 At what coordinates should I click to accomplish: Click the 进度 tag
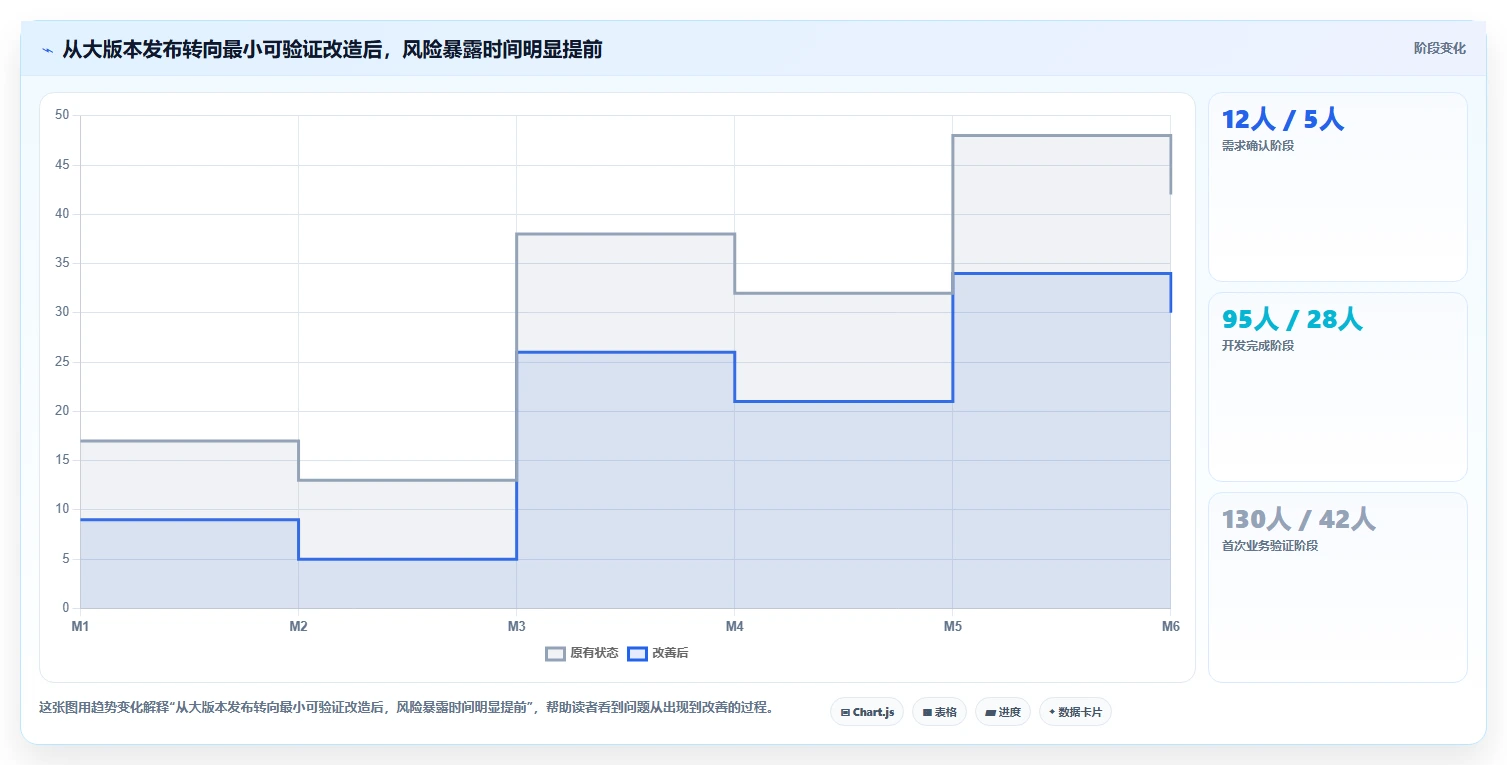click(x=1002, y=712)
